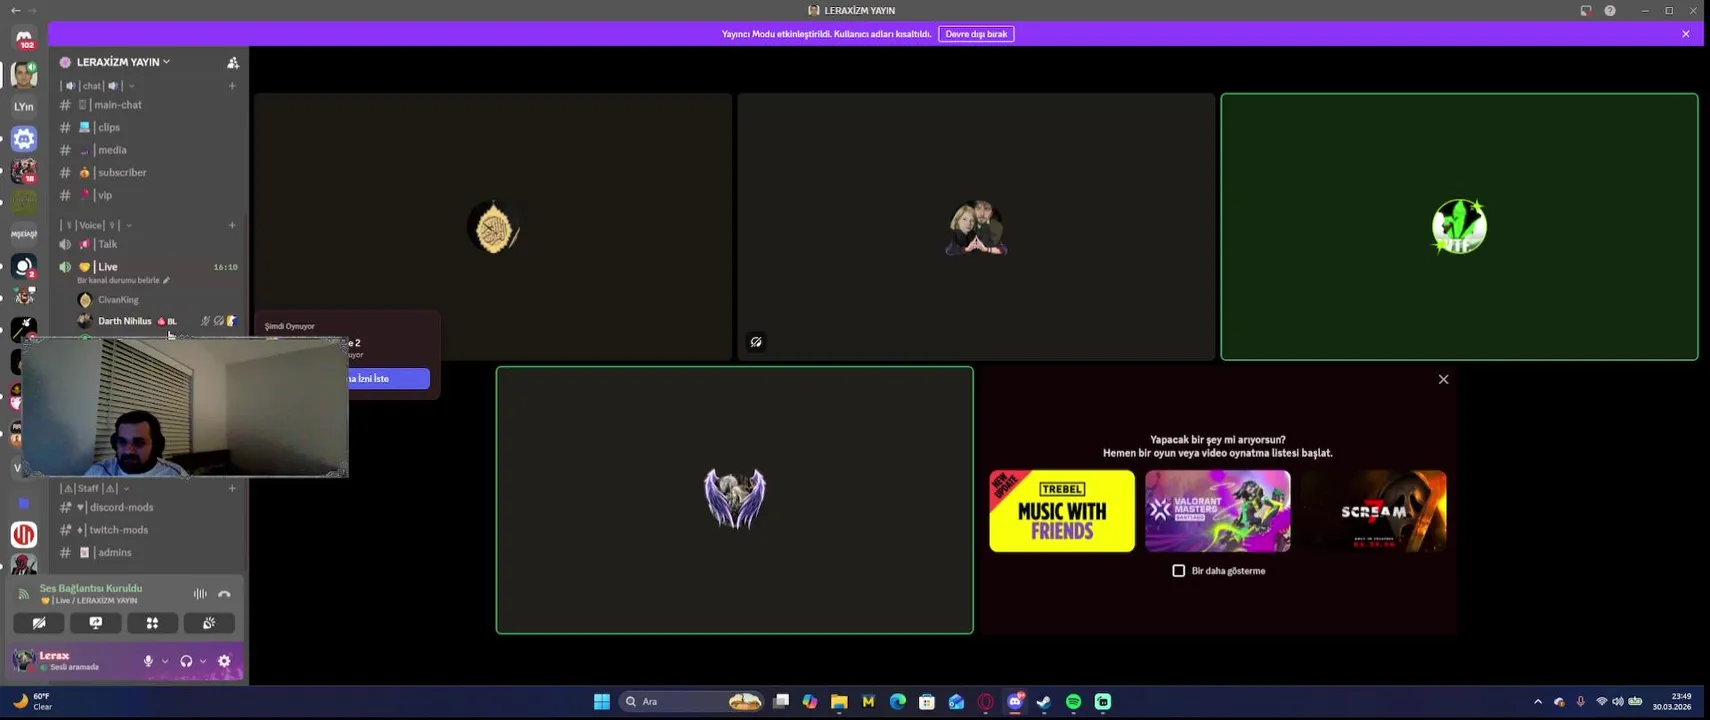Select the winged avatar participant tile
Screen dimensions: 1710x720
coord(734,500)
